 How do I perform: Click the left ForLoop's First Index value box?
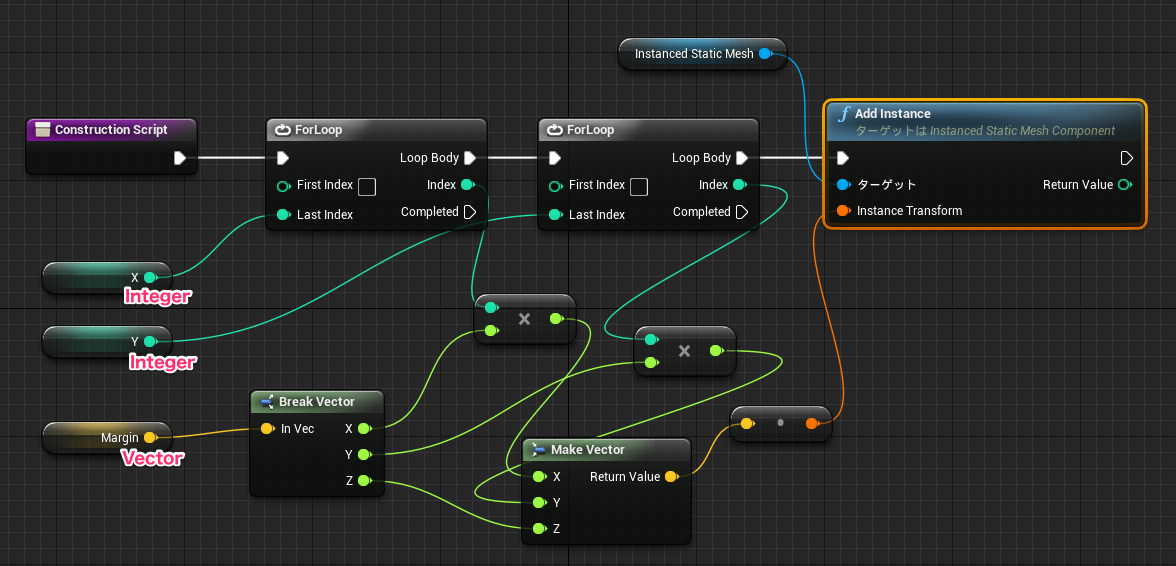pos(367,186)
